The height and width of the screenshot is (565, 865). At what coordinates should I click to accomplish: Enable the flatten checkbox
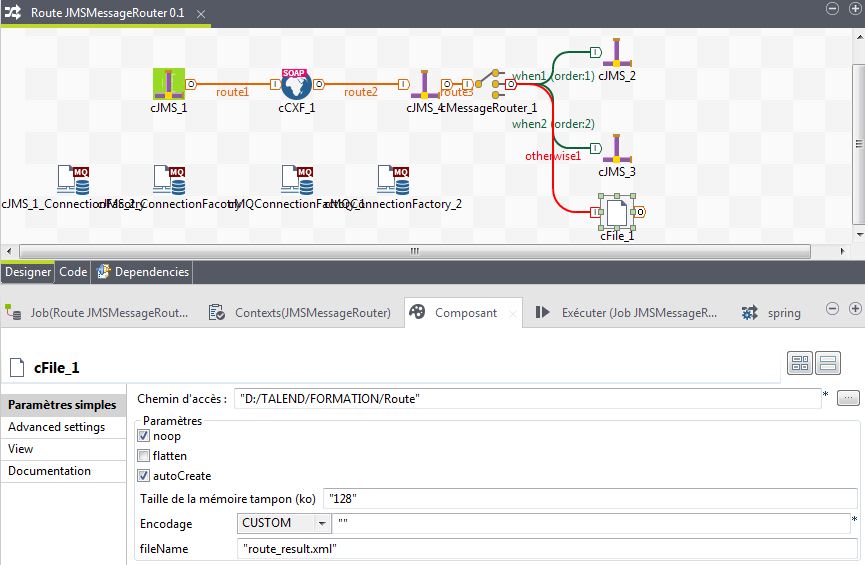(143, 456)
